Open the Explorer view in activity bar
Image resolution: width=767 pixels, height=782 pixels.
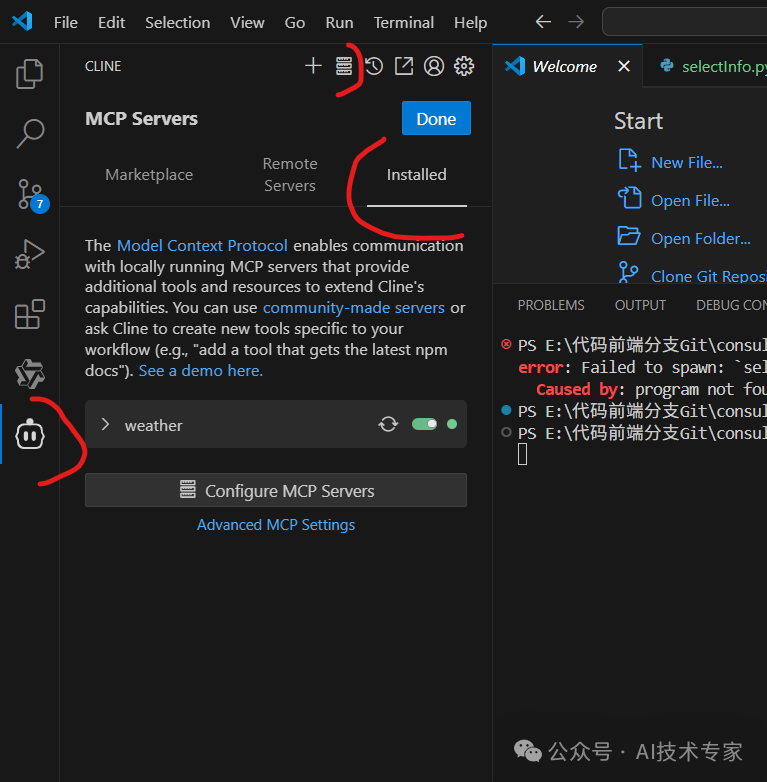pos(29,74)
